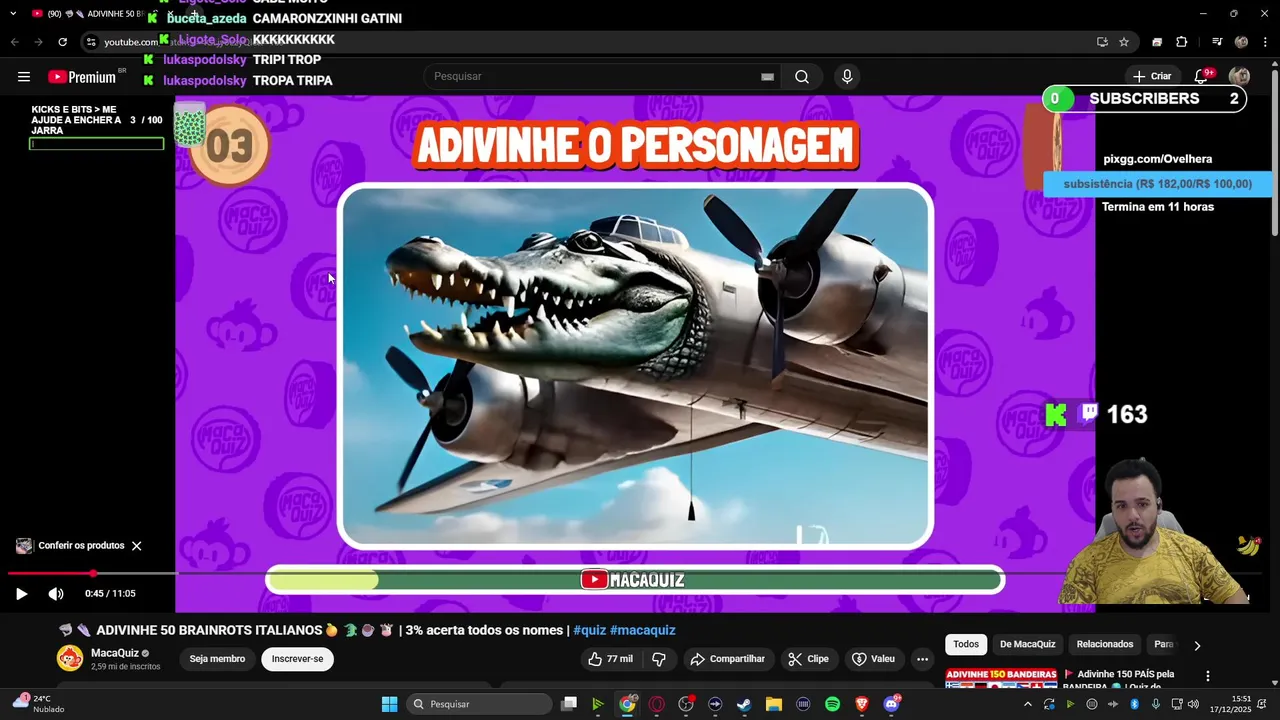Open Discord from the taskbar
The height and width of the screenshot is (720, 1280).
[x=891, y=704]
